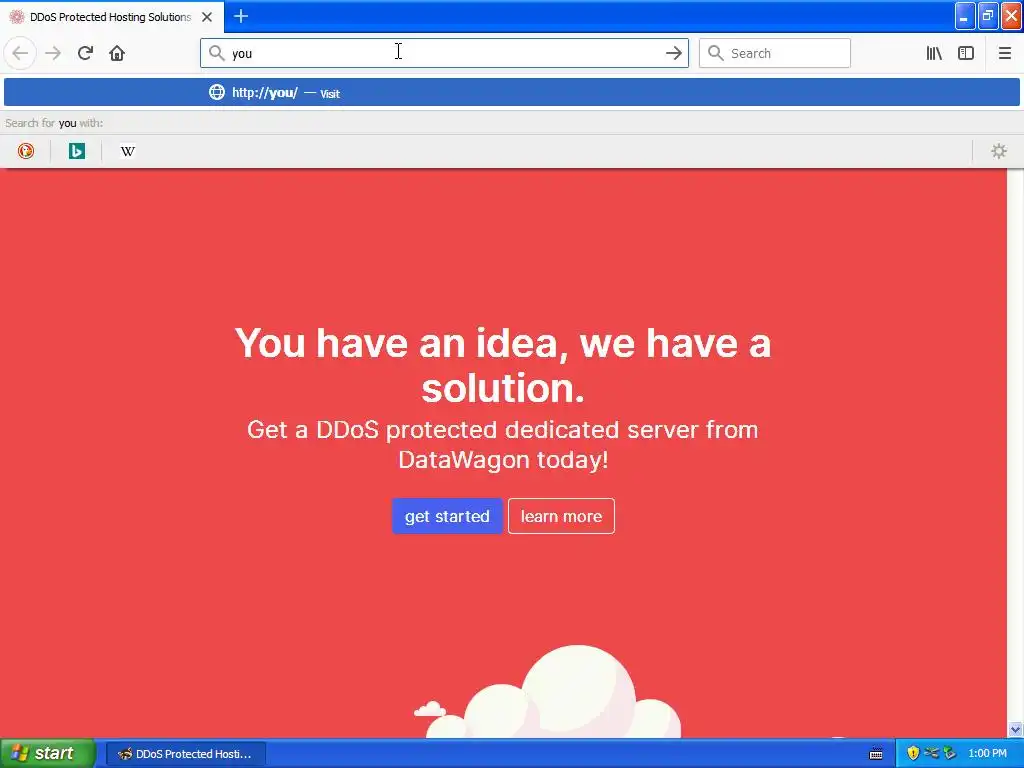Click the magnifier icon in address bar
Screen dimensions: 1024x768
pyautogui.click(x=217, y=53)
